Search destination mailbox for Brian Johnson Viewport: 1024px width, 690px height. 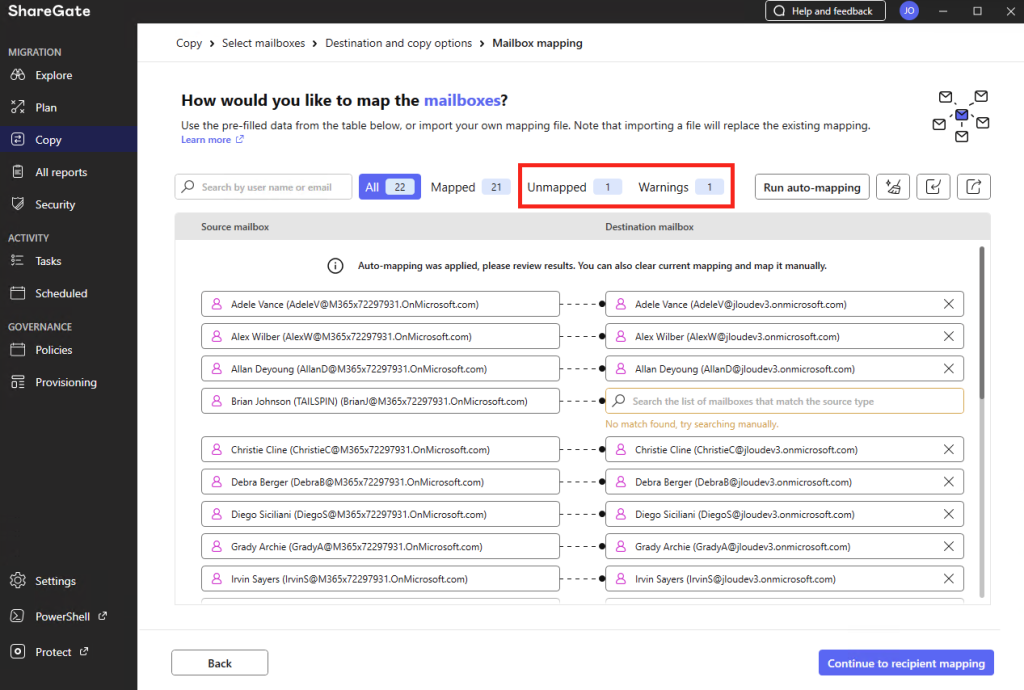pos(784,401)
